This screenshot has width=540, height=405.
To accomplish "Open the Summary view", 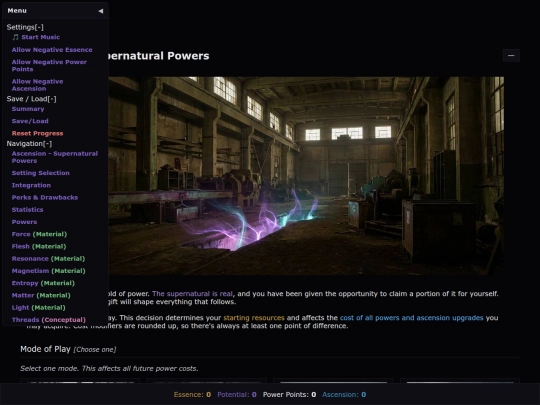I will (28, 109).
